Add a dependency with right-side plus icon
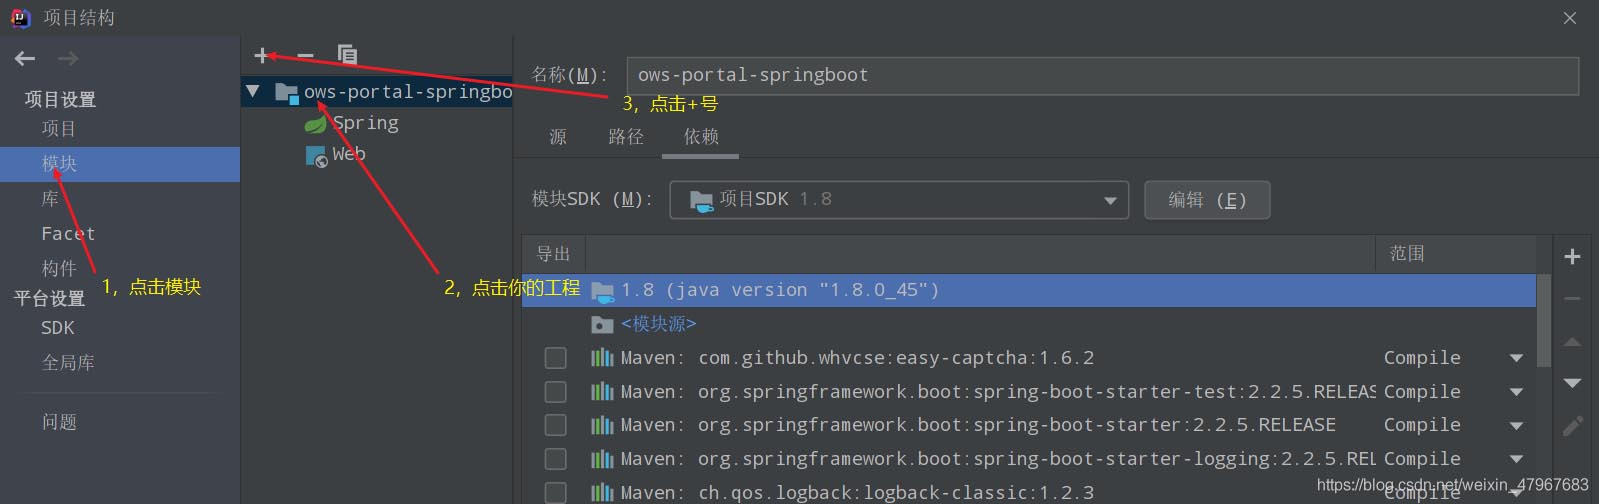 1572,257
